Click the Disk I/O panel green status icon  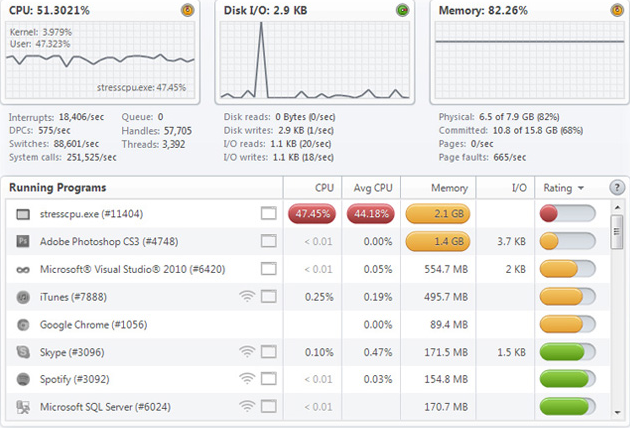tap(402, 10)
